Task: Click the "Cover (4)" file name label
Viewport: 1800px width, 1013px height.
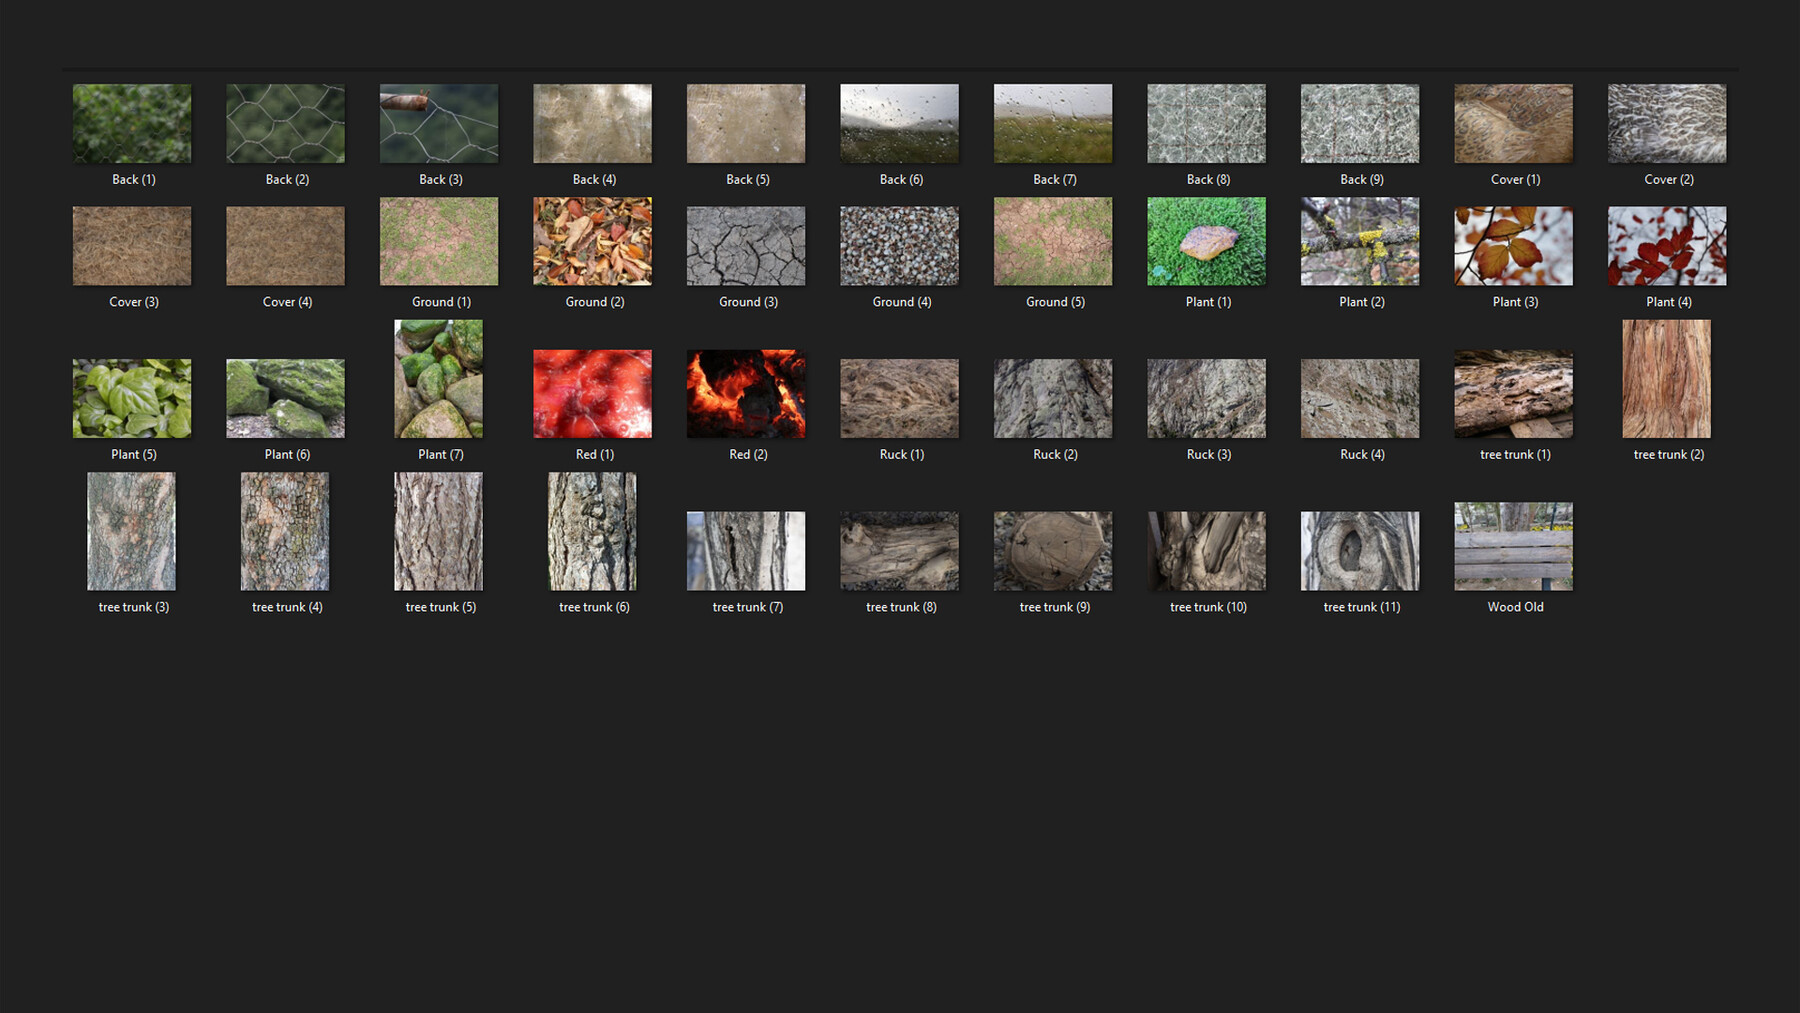Action: point(287,302)
